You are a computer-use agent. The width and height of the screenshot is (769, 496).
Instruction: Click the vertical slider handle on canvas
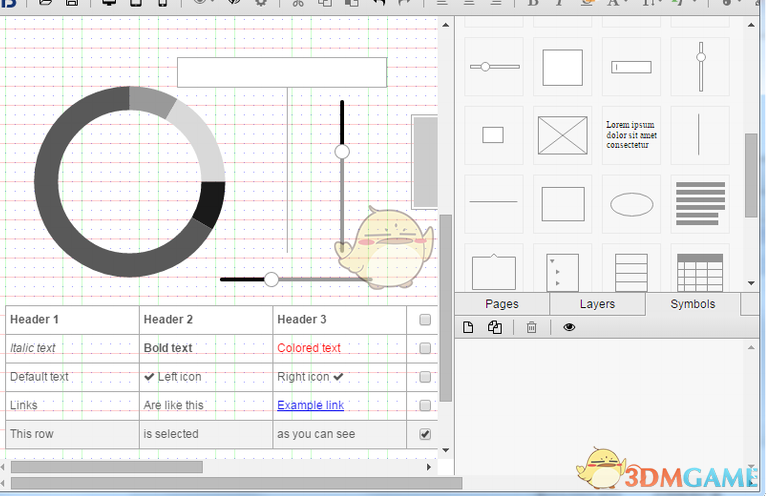(x=342, y=152)
